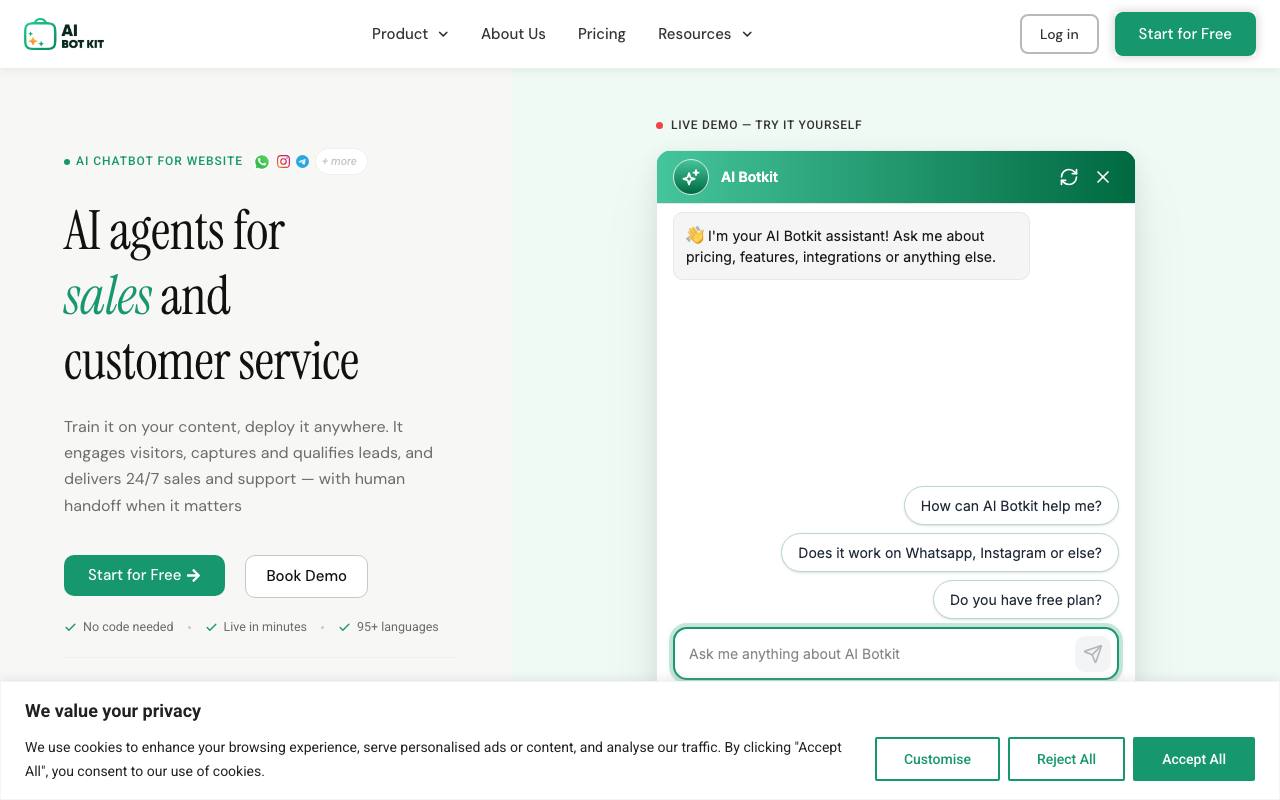Click the WhatsApp channel icon
The image size is (1280, 800).
tap(262, 161)
